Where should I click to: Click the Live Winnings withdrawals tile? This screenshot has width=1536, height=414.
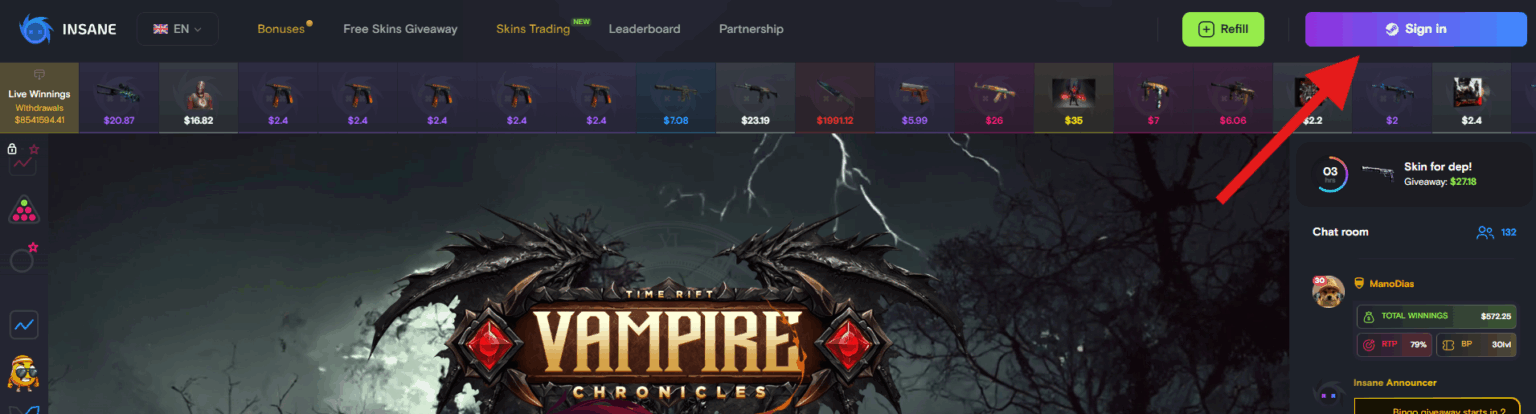[x=39, y=98]
